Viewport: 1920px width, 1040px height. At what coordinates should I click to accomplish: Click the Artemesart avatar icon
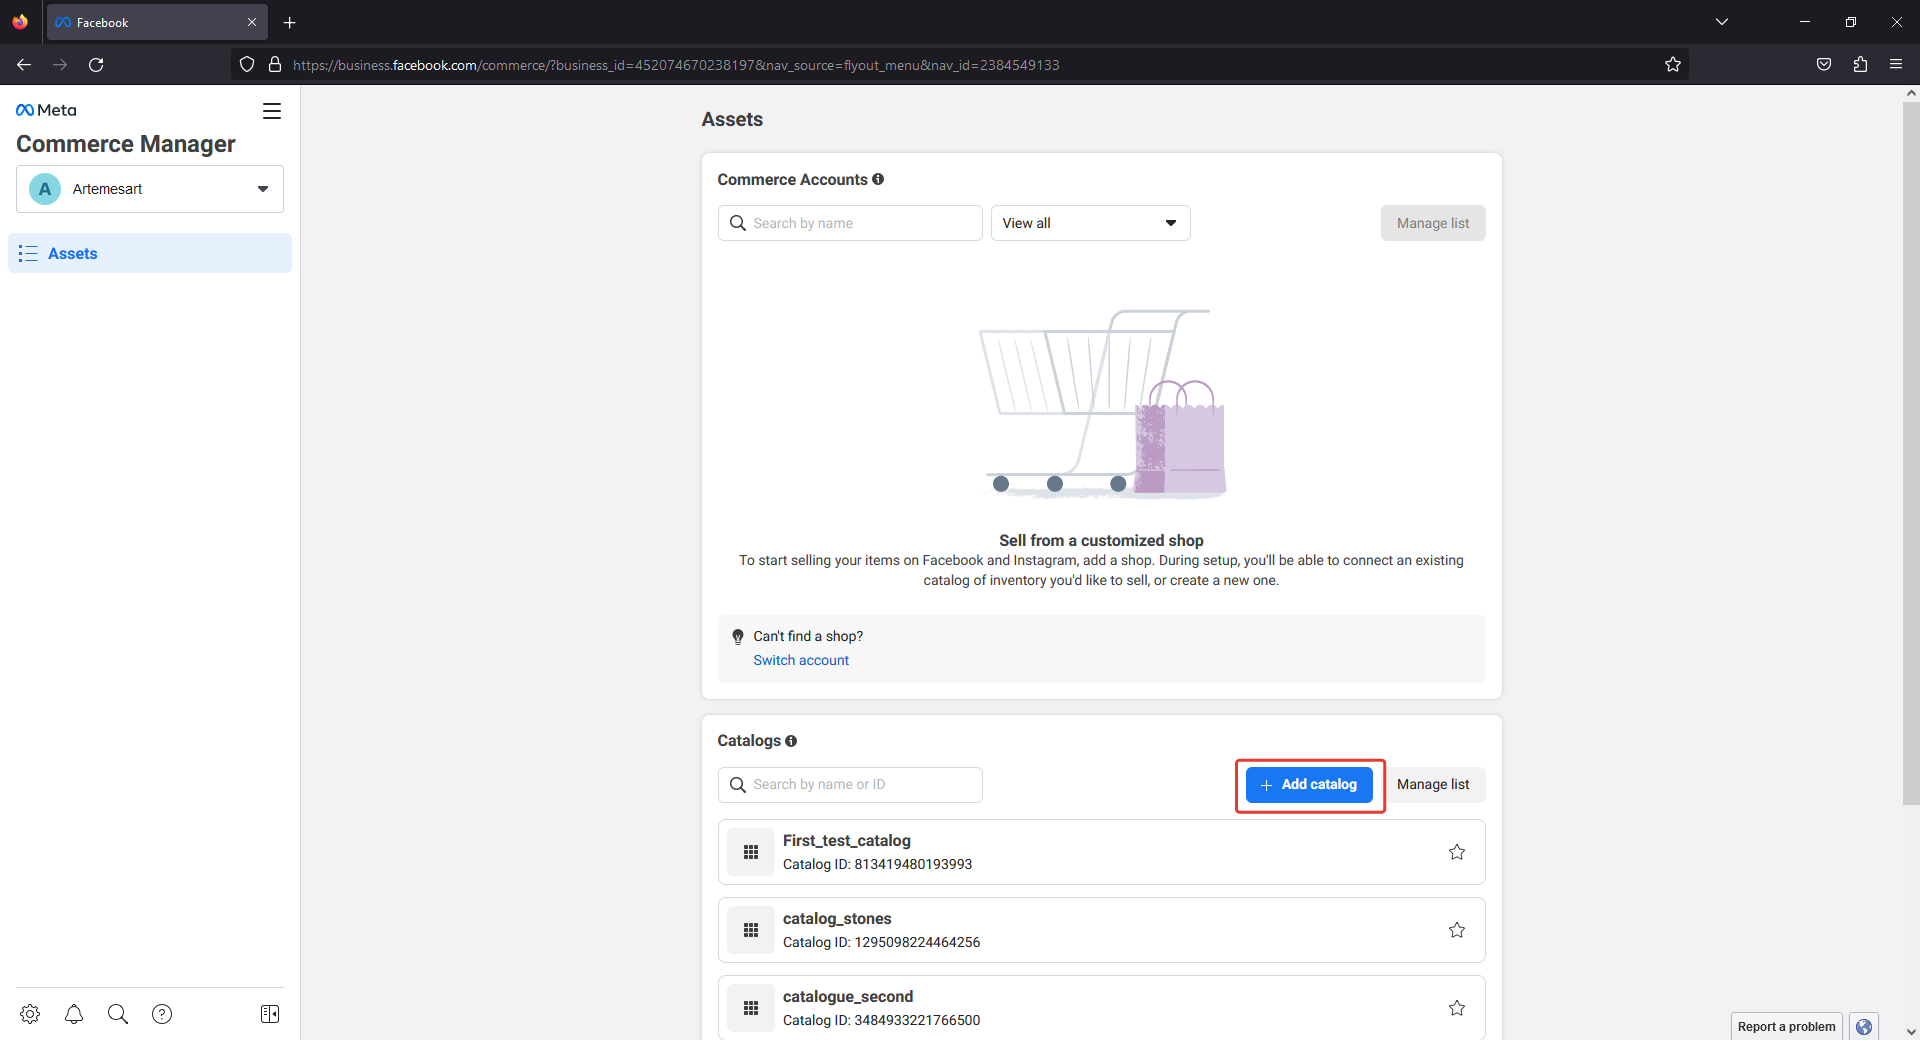(45, 189)
